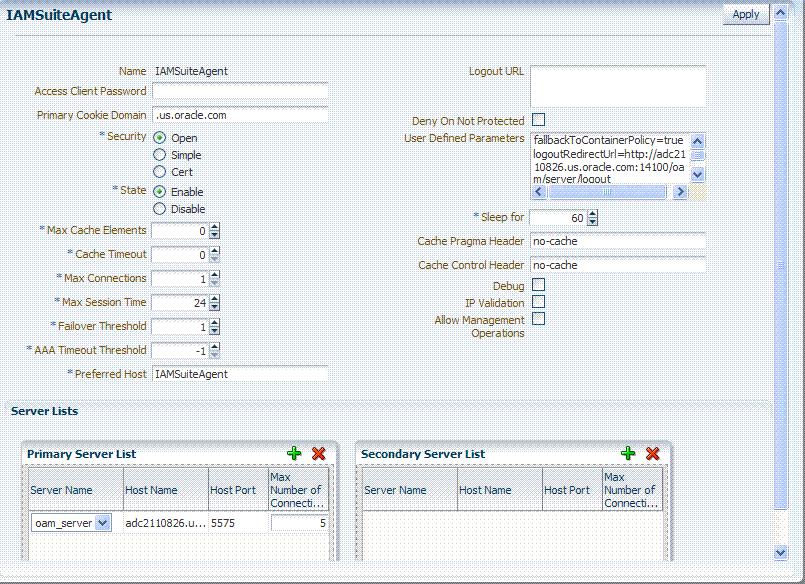
Task: Increase Failover Threshold value
Action: point(215,323)
